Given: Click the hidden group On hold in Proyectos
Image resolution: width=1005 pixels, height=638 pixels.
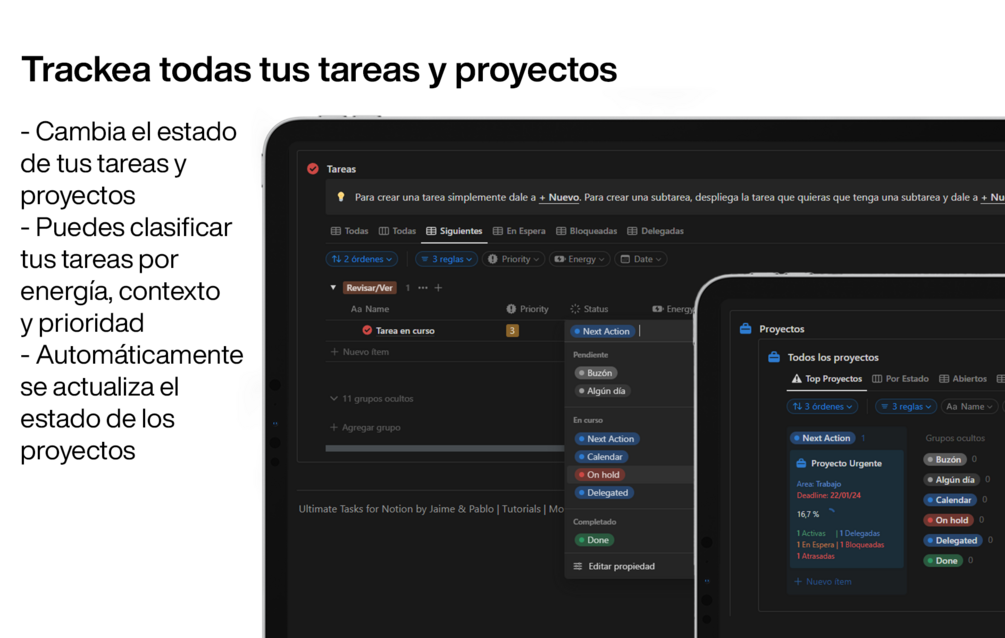Looking at the screenshot, I should click(948, 520).
